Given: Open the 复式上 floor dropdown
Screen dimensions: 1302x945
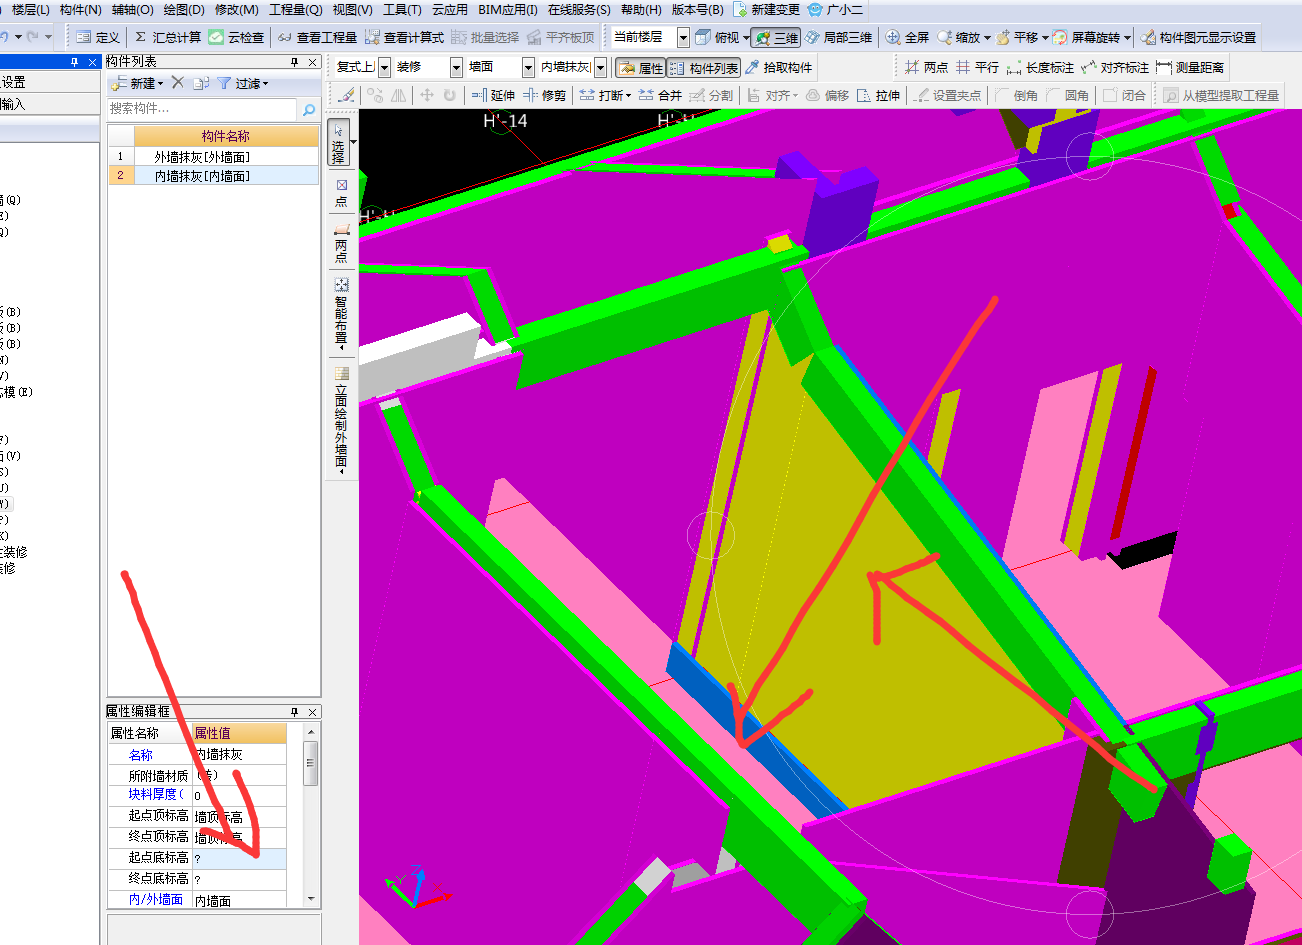Looking at the screenshot, I should (x=384, y=67).
